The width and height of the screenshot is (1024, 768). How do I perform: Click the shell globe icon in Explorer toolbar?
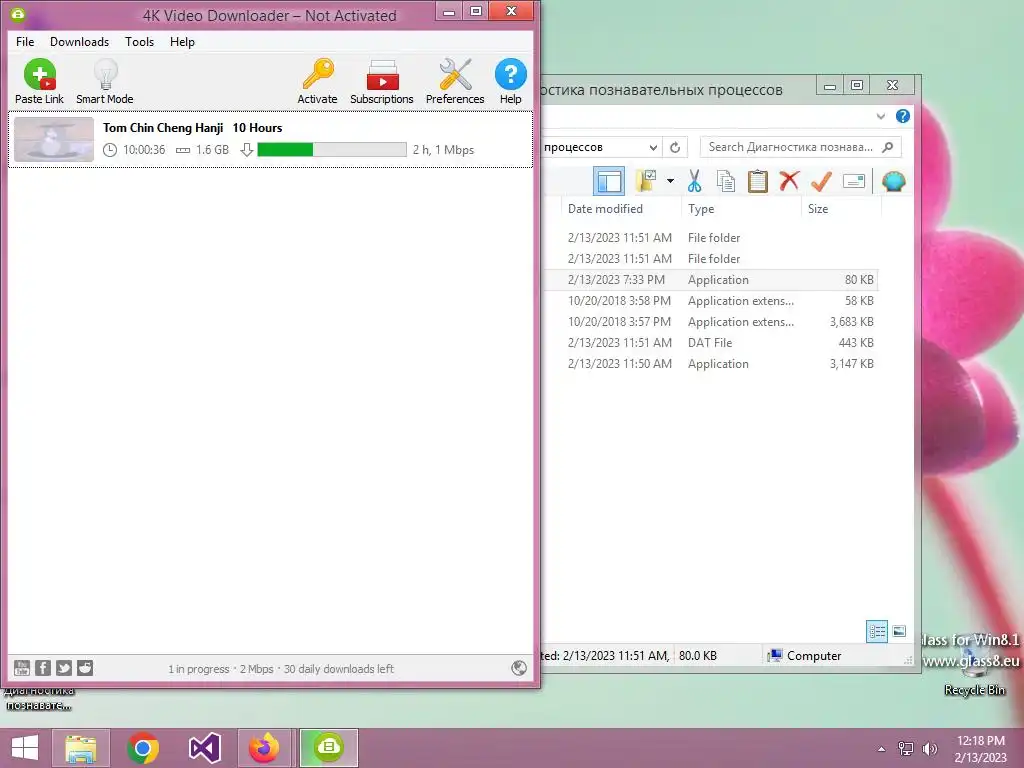coord(893,181)
